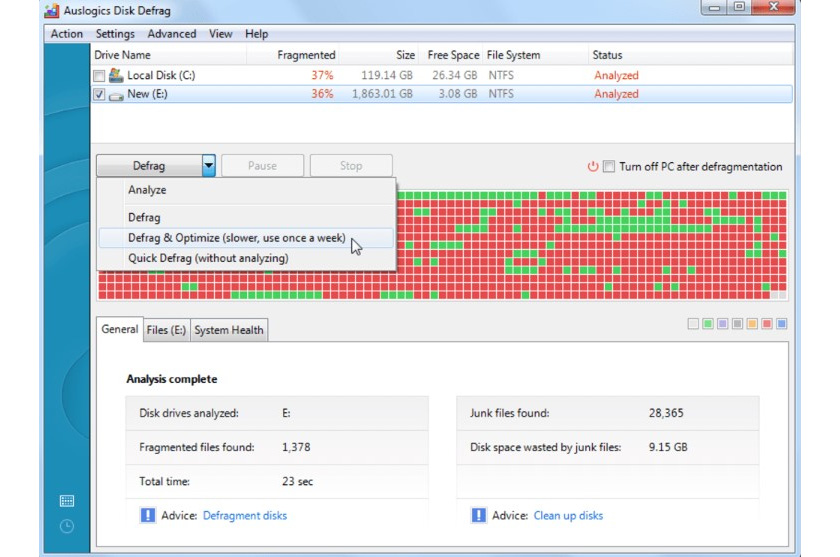Screen dimensions: 840x557
Task: Click the 3.08 GB free space value
Action: 458,94
